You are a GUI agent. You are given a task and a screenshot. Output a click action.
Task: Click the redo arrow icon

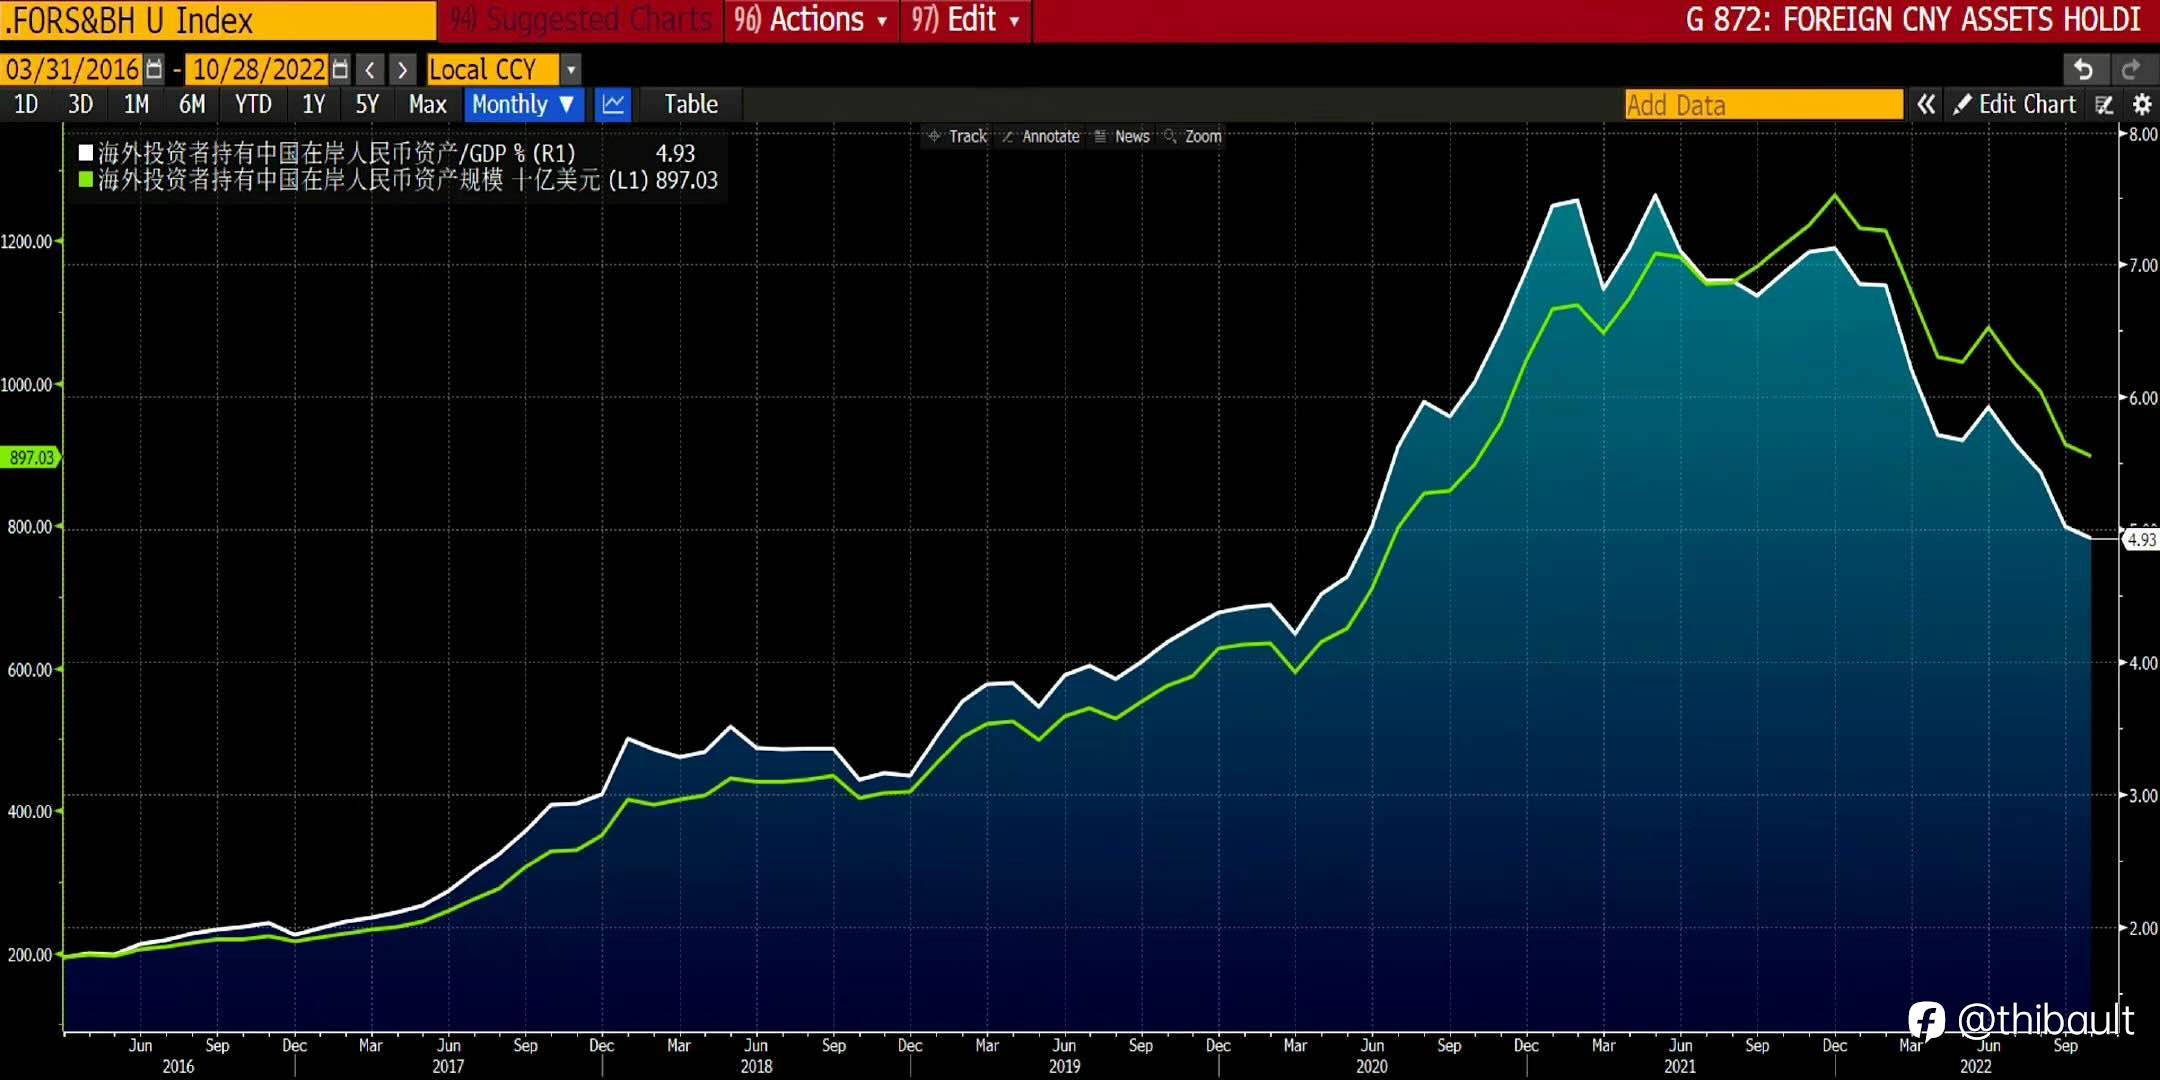[x=2130, y=69]
